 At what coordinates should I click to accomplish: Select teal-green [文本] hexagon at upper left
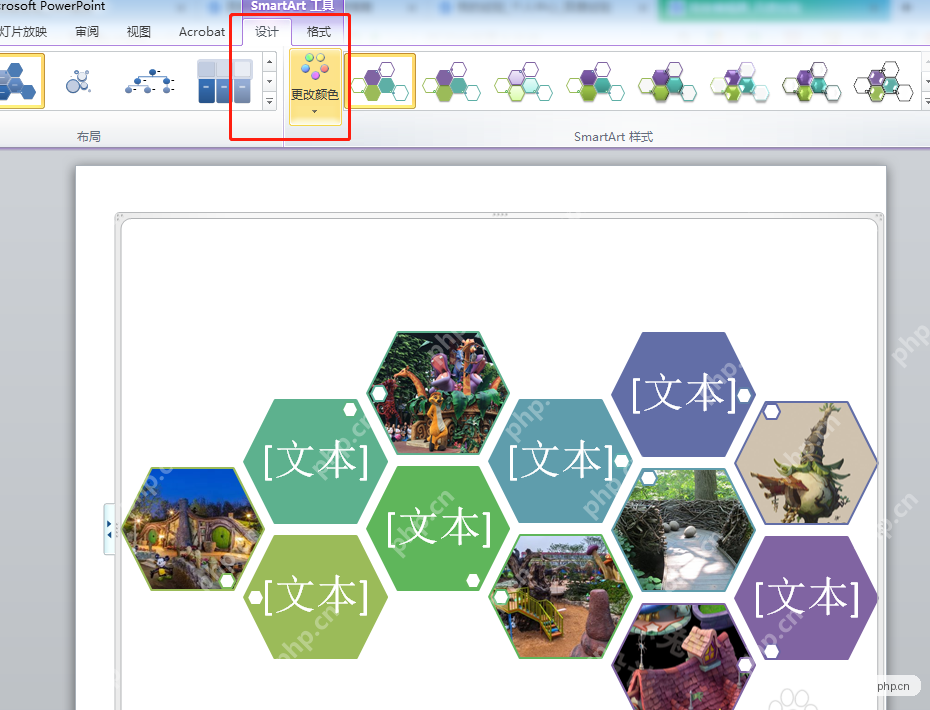click(x=316, y=461)
